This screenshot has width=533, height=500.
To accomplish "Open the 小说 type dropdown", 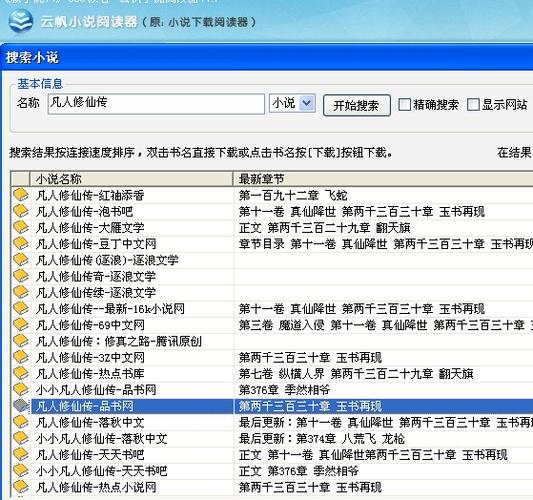I will (292, 103).
